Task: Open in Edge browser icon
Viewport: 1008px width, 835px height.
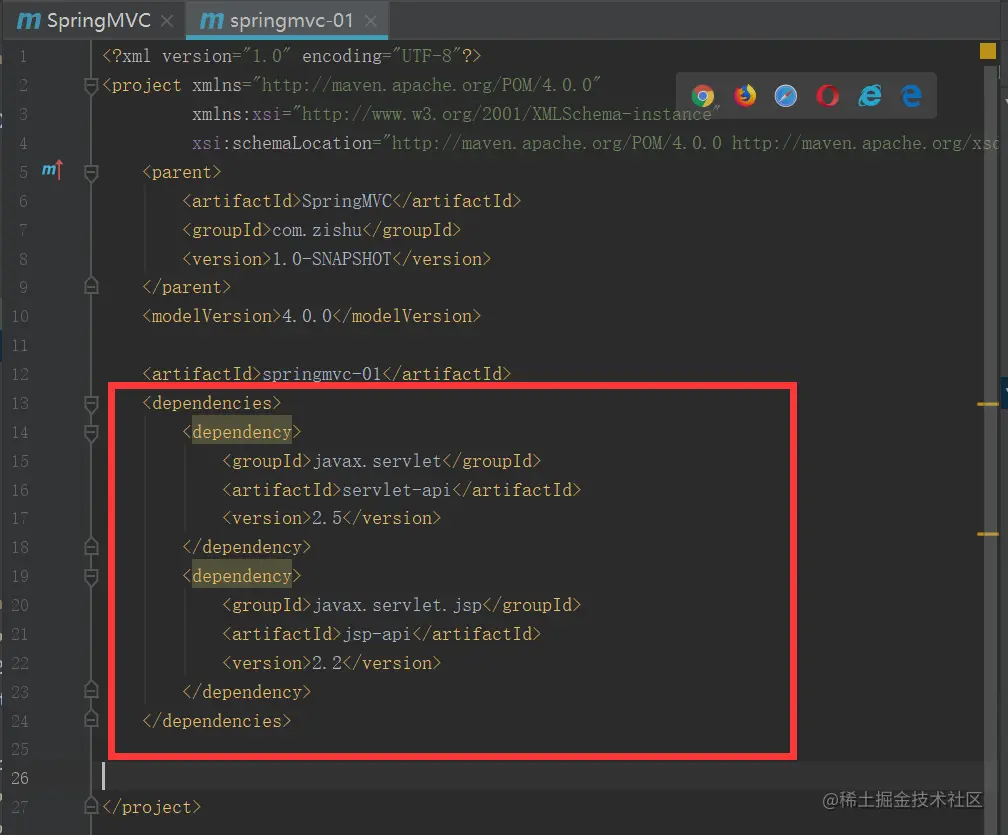Action: point(911,96)
